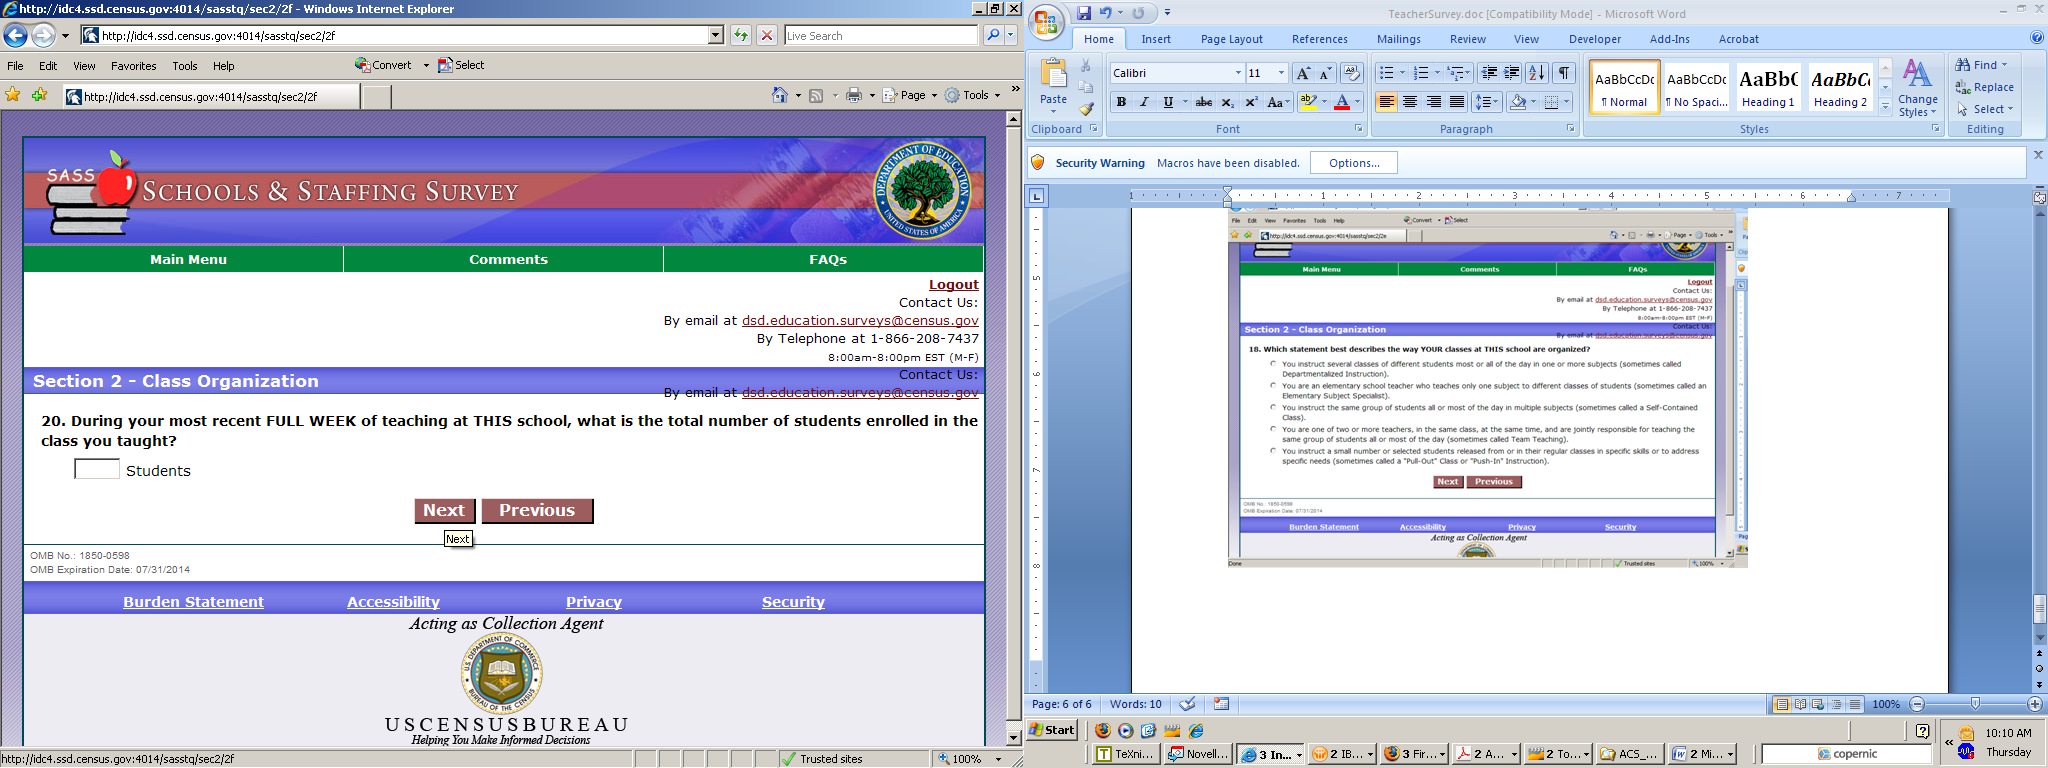Click the Sort A-Z icon in Paragraph group
The image size is (2048, 768).
pos(1537,73)
